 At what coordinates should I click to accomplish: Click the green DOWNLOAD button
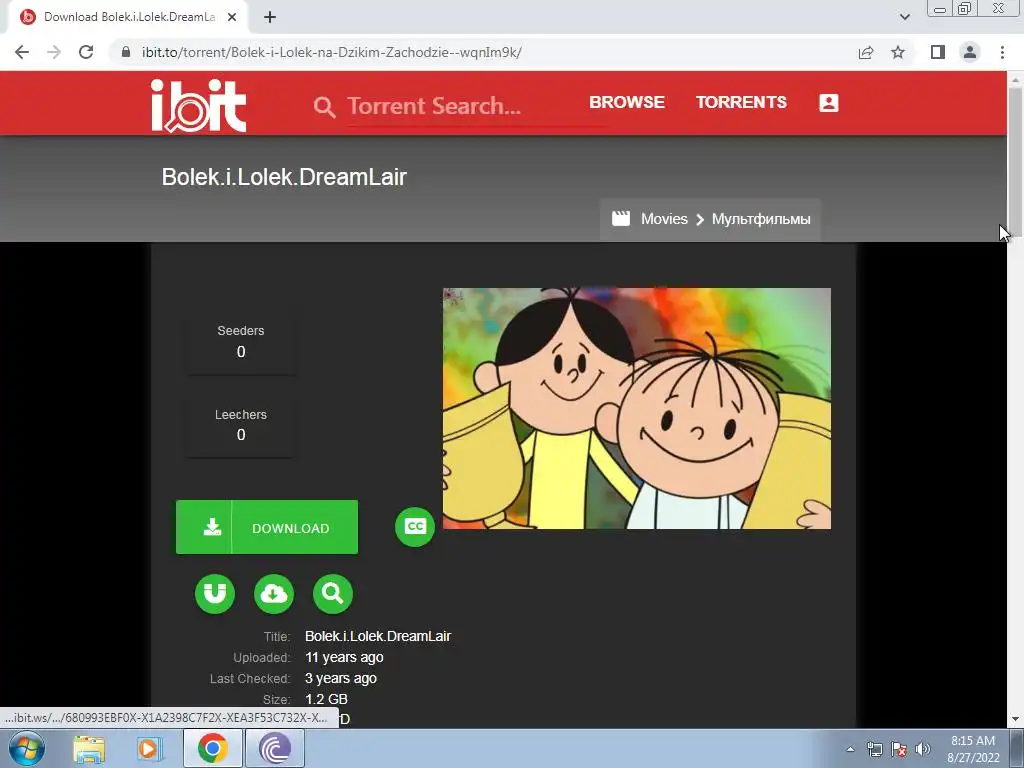pyautogui.click(x=266, y=527)
